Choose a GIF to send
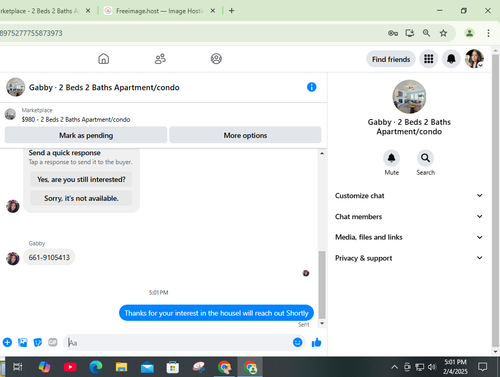 tap(53, 342)
